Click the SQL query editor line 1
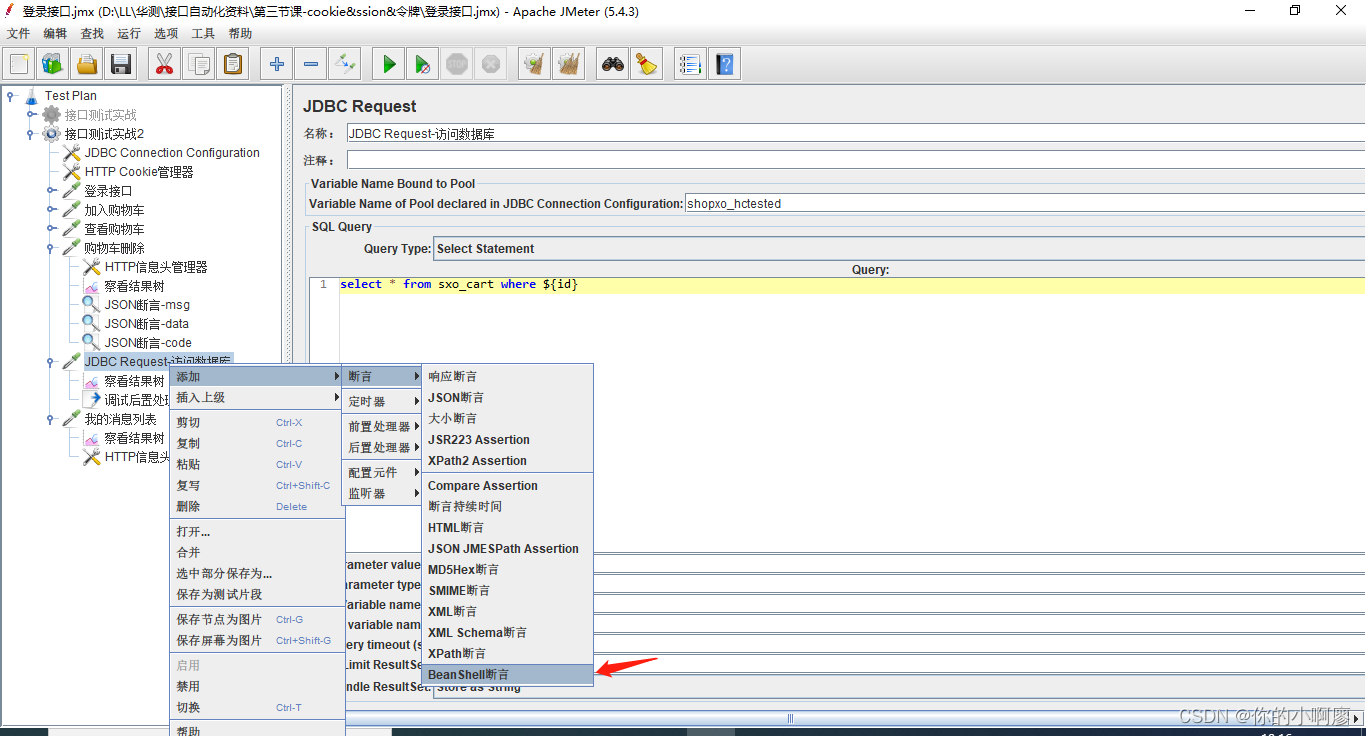Image resolution: width=1366 pixels, height=736 pixels. click(x=851, y=285)
